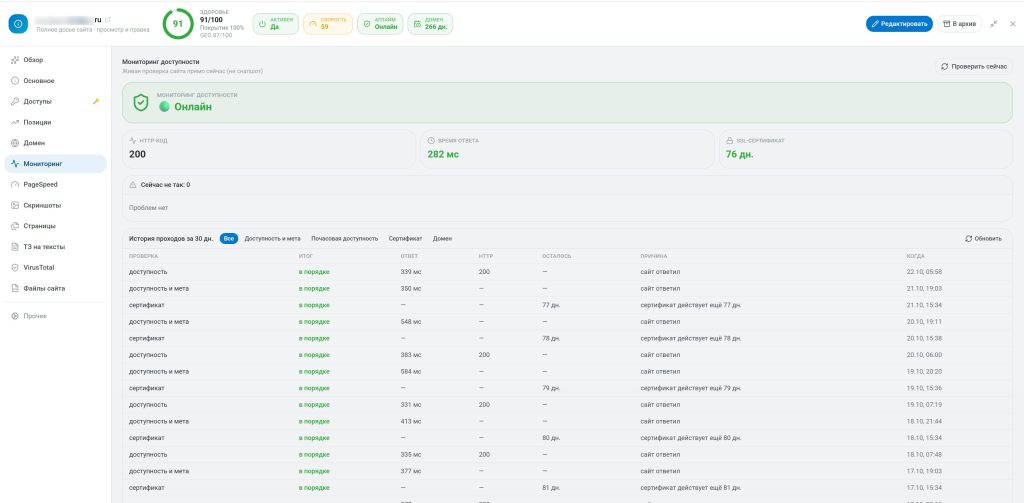Click the Осталось column header
Image resolution: width=1024 pixels, height=503 pixels.
point(556,256)
